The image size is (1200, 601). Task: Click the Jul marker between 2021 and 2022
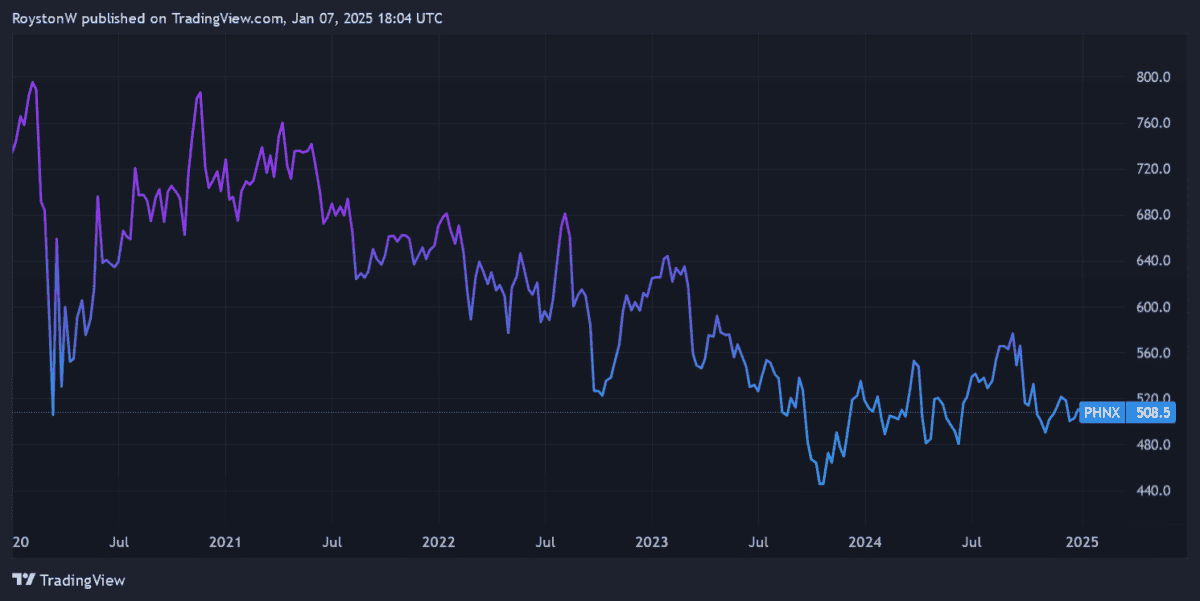(x=332, y=542)
